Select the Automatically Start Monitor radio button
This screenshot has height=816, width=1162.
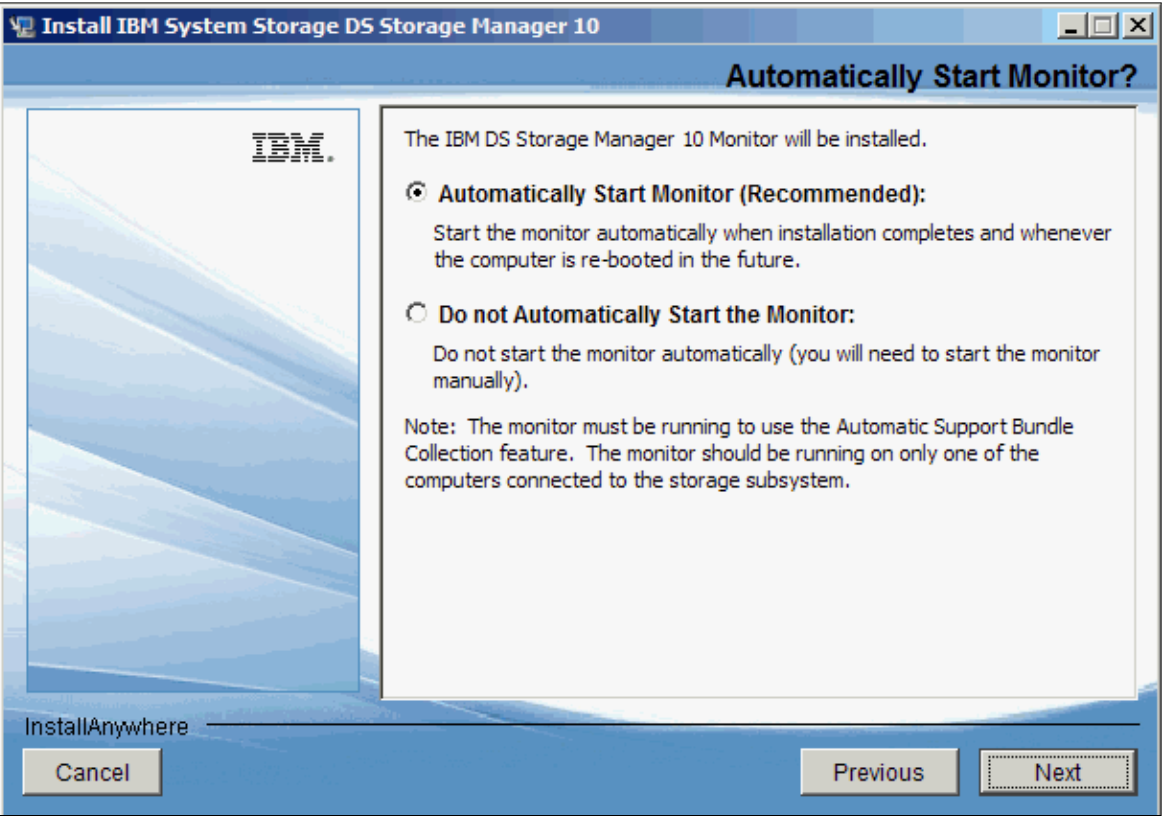[417, 193]
